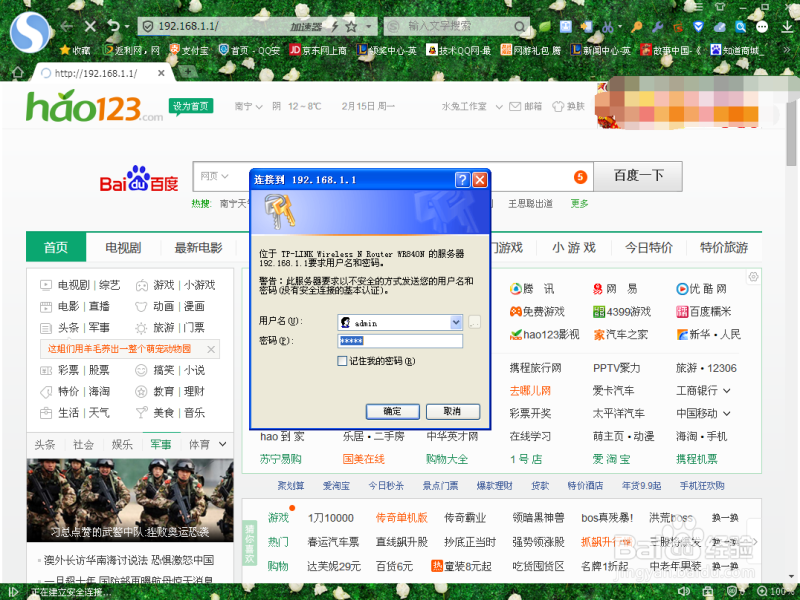The image size is (800, 600).
Task: Click the cloud notes toolbar icon
Action: click(719, 27)
